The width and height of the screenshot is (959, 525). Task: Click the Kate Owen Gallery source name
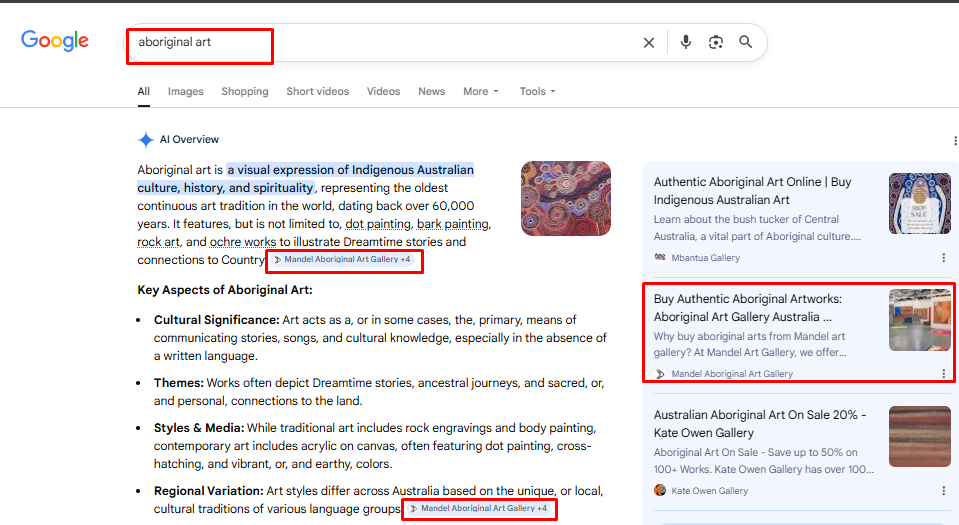pyautogui.click(x=709, y=491)
